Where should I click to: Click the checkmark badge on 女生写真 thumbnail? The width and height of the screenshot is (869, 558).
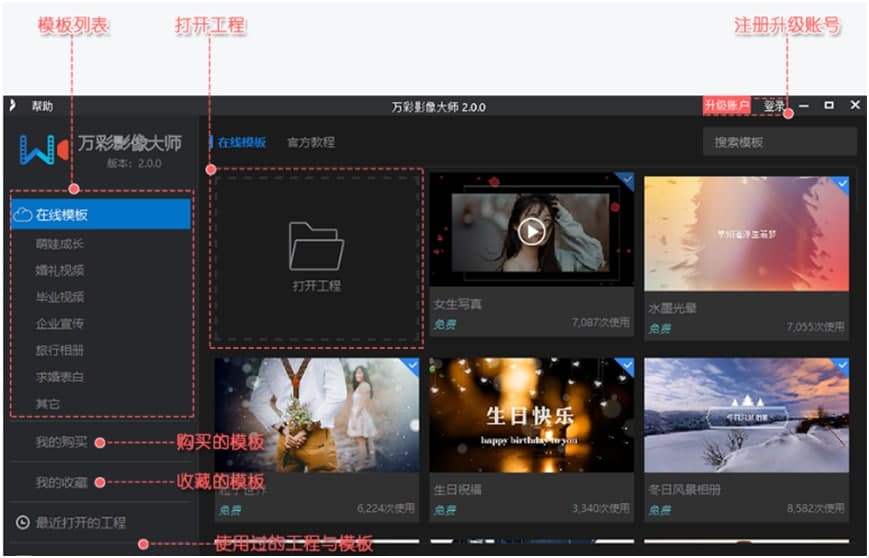pos(626,179)
